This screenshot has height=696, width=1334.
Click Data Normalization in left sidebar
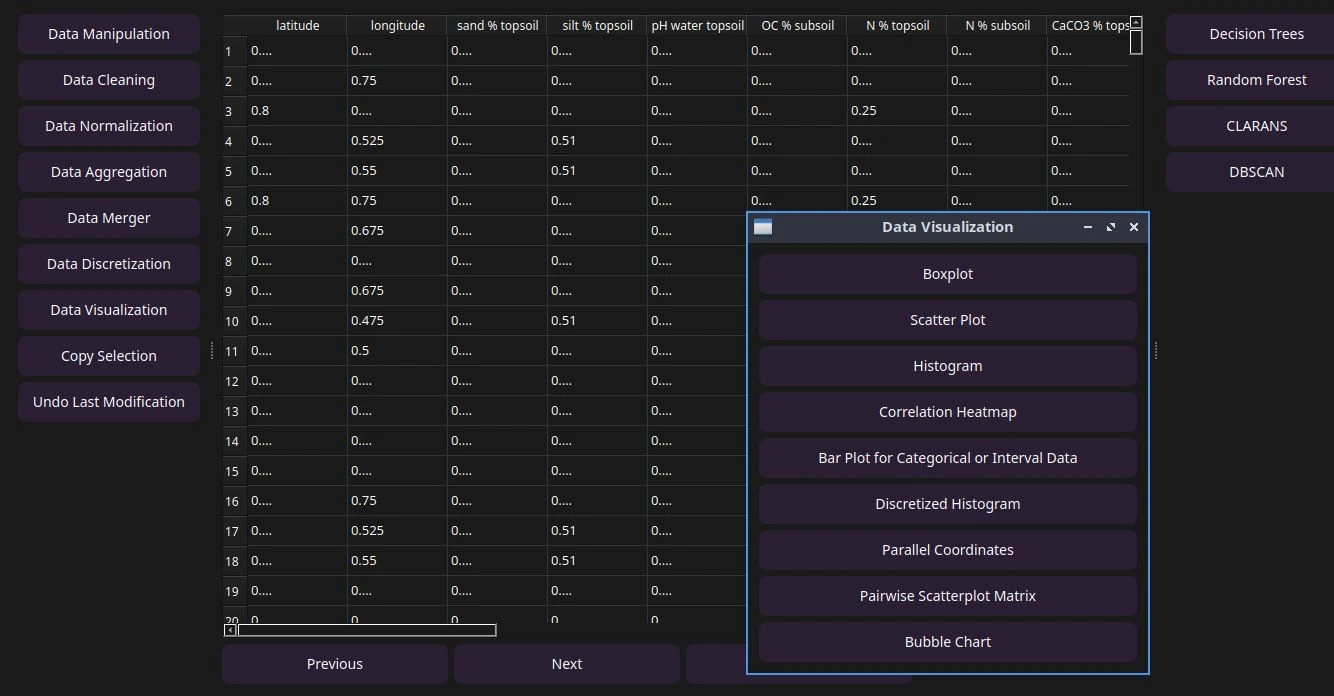(109, 126)
